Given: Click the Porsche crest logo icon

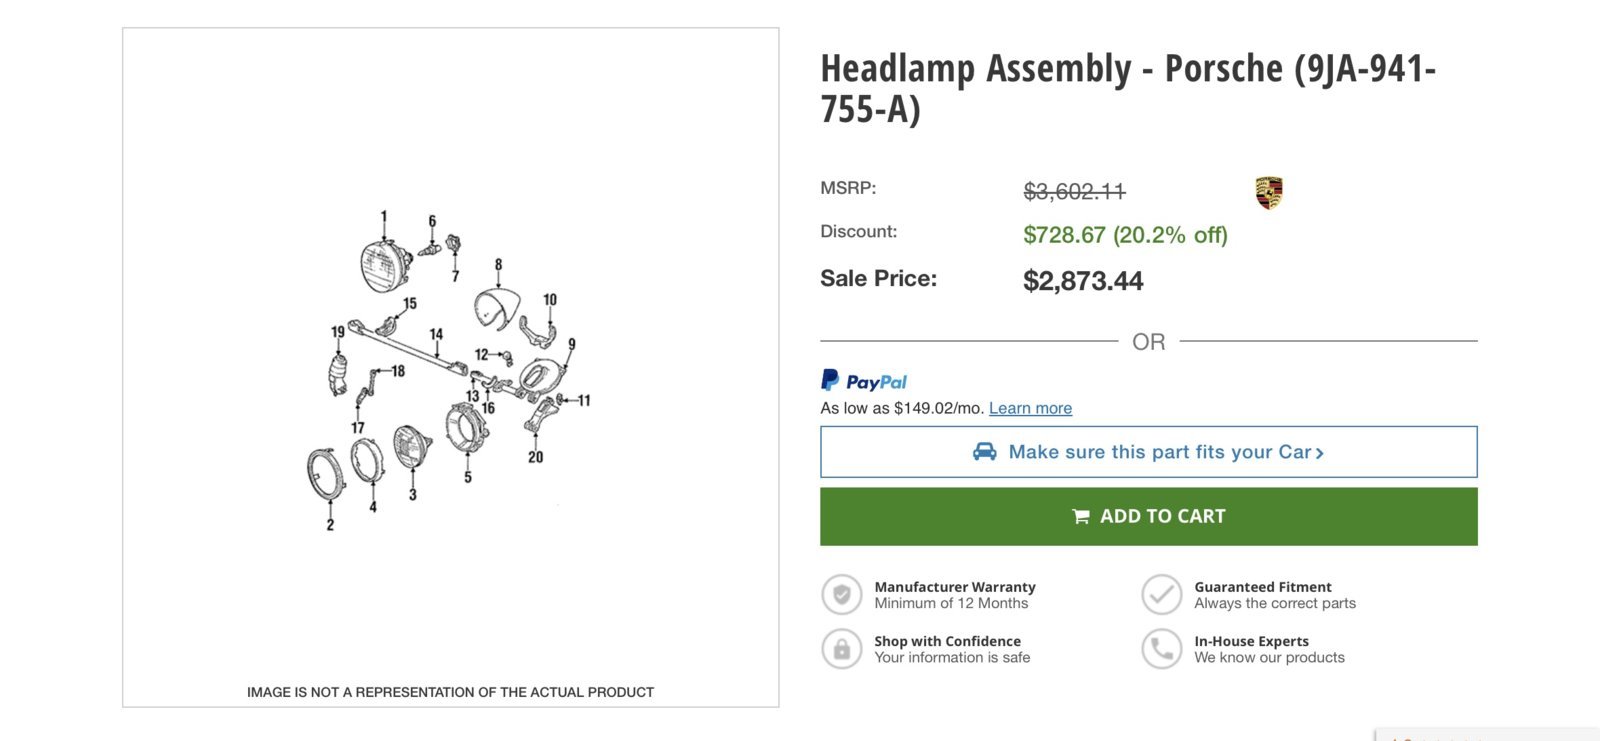Looking at the screenshot, I should pos(1269,193).
